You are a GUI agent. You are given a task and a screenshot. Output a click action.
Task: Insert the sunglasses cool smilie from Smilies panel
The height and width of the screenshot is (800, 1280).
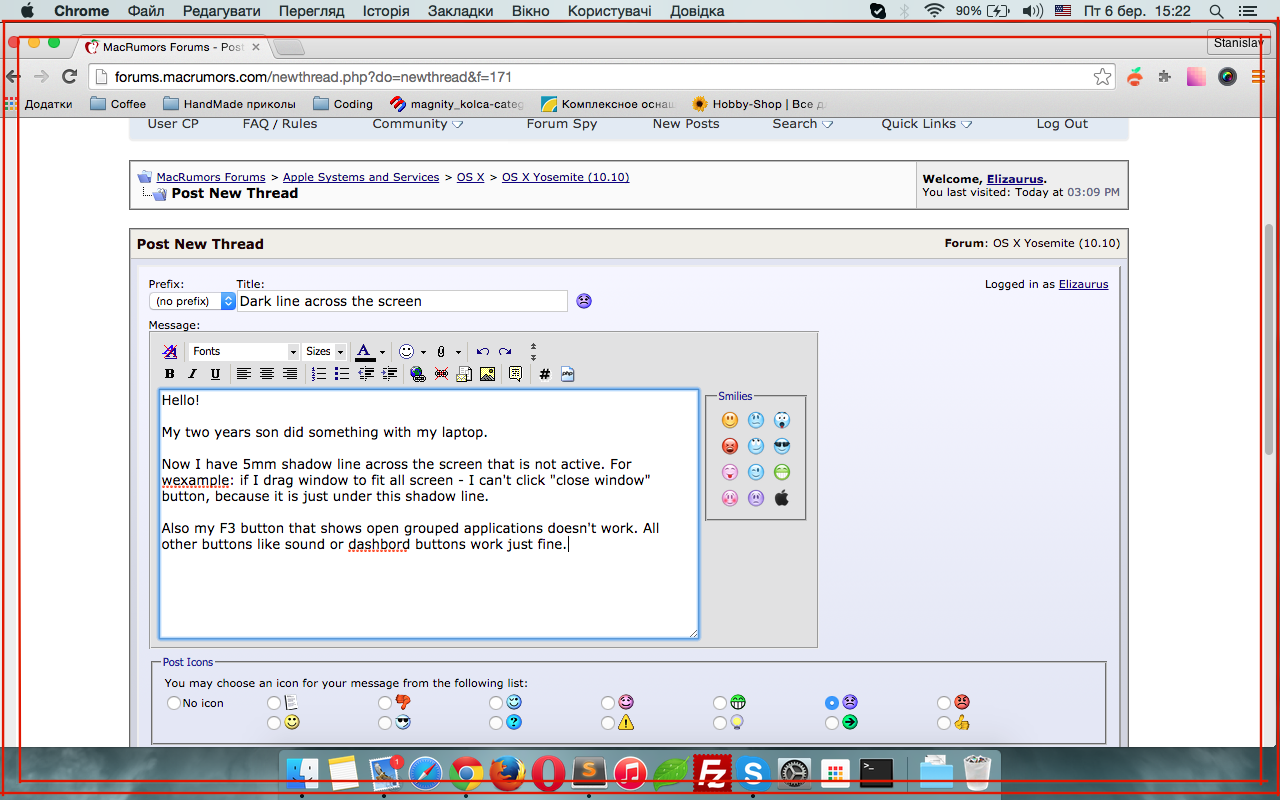(782, 446)
